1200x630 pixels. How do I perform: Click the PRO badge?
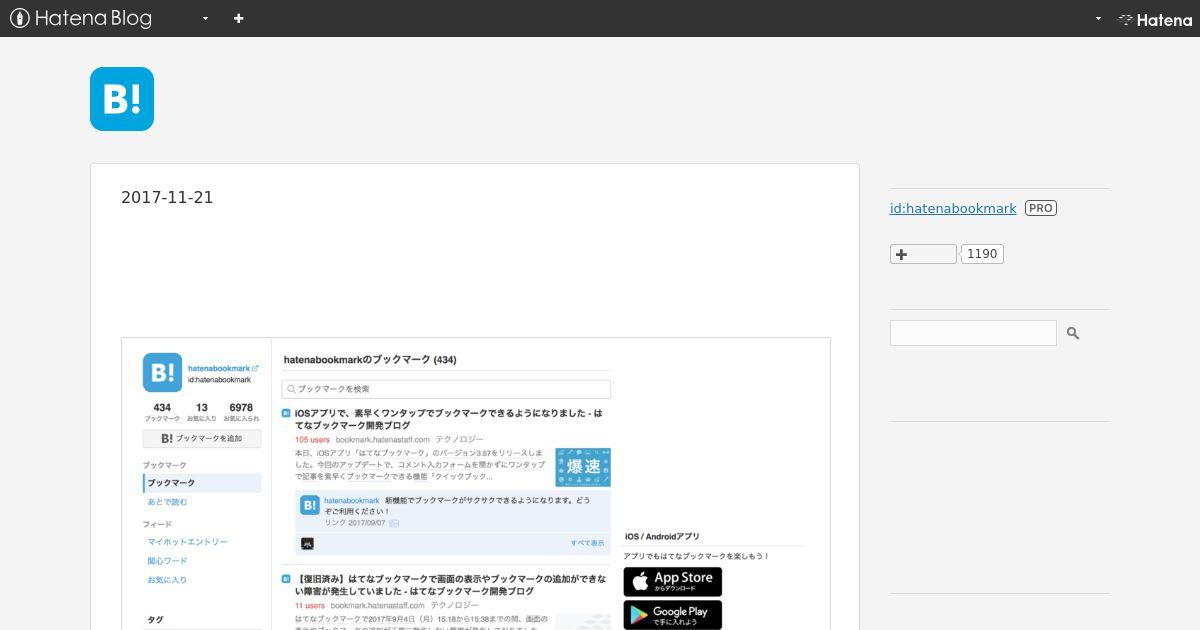[x=1041, y=208]
